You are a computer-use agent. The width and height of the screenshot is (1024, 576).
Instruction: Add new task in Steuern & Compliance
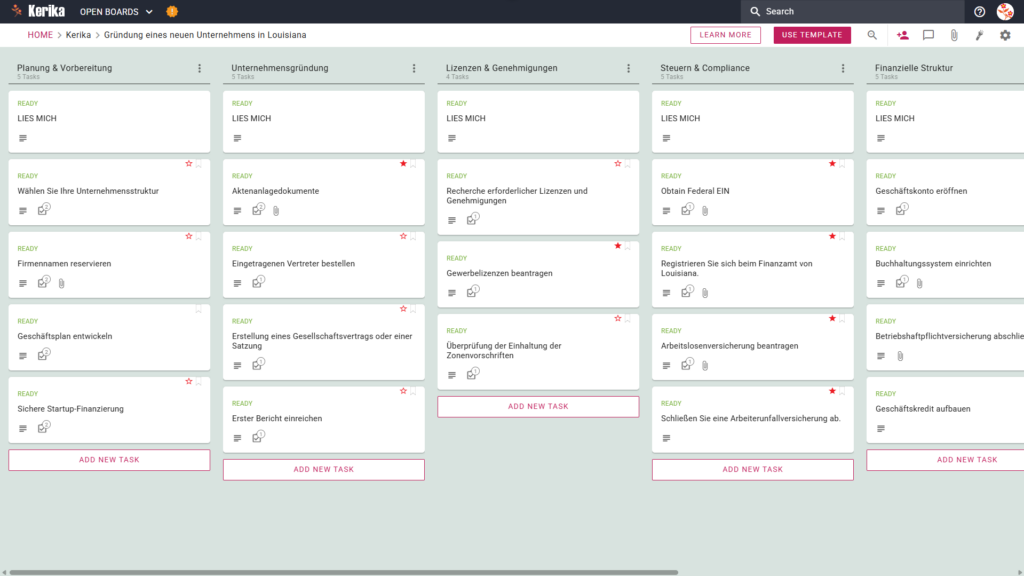point(752,470)
